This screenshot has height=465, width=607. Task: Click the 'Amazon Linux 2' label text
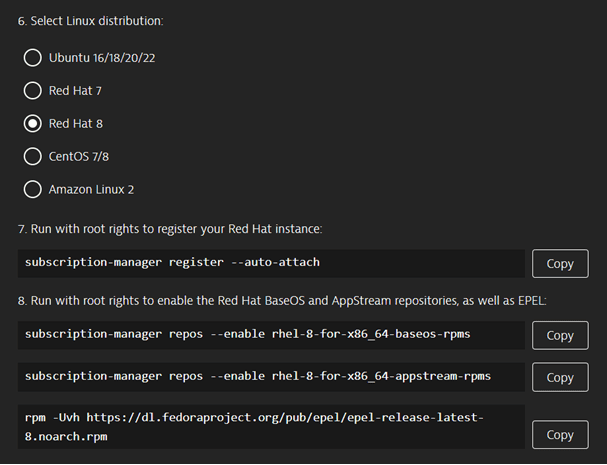91,189
